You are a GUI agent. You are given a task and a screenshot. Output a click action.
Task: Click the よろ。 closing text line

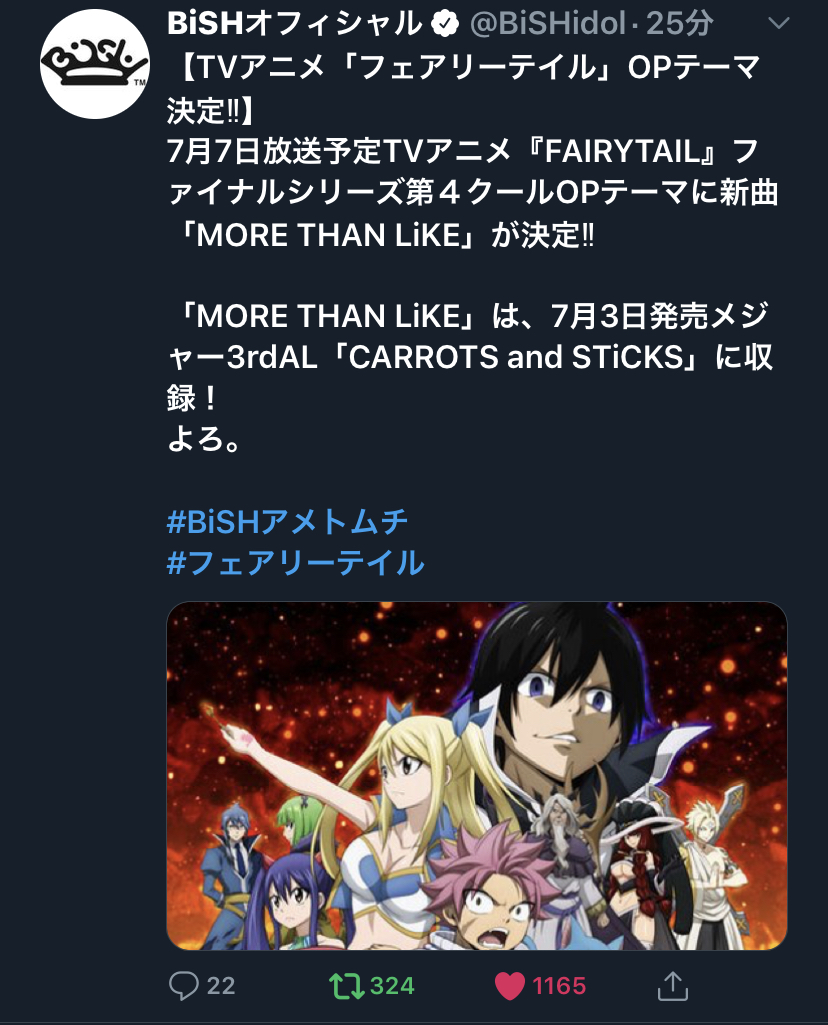tap(204, 439)
